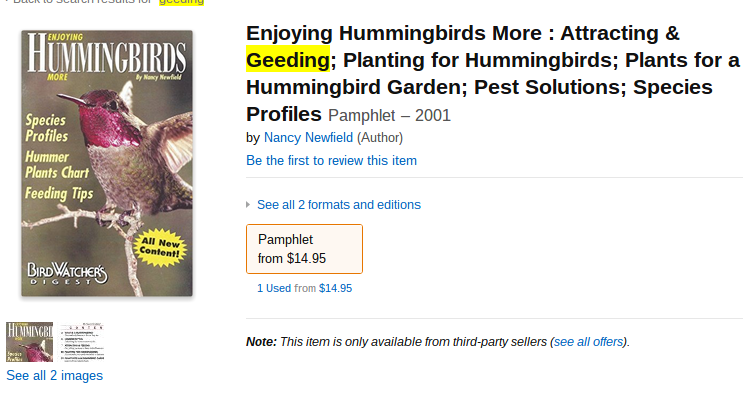Viewport: 743px width, 394px height.
Task: Click the (Author) role label
Action: 380,137
